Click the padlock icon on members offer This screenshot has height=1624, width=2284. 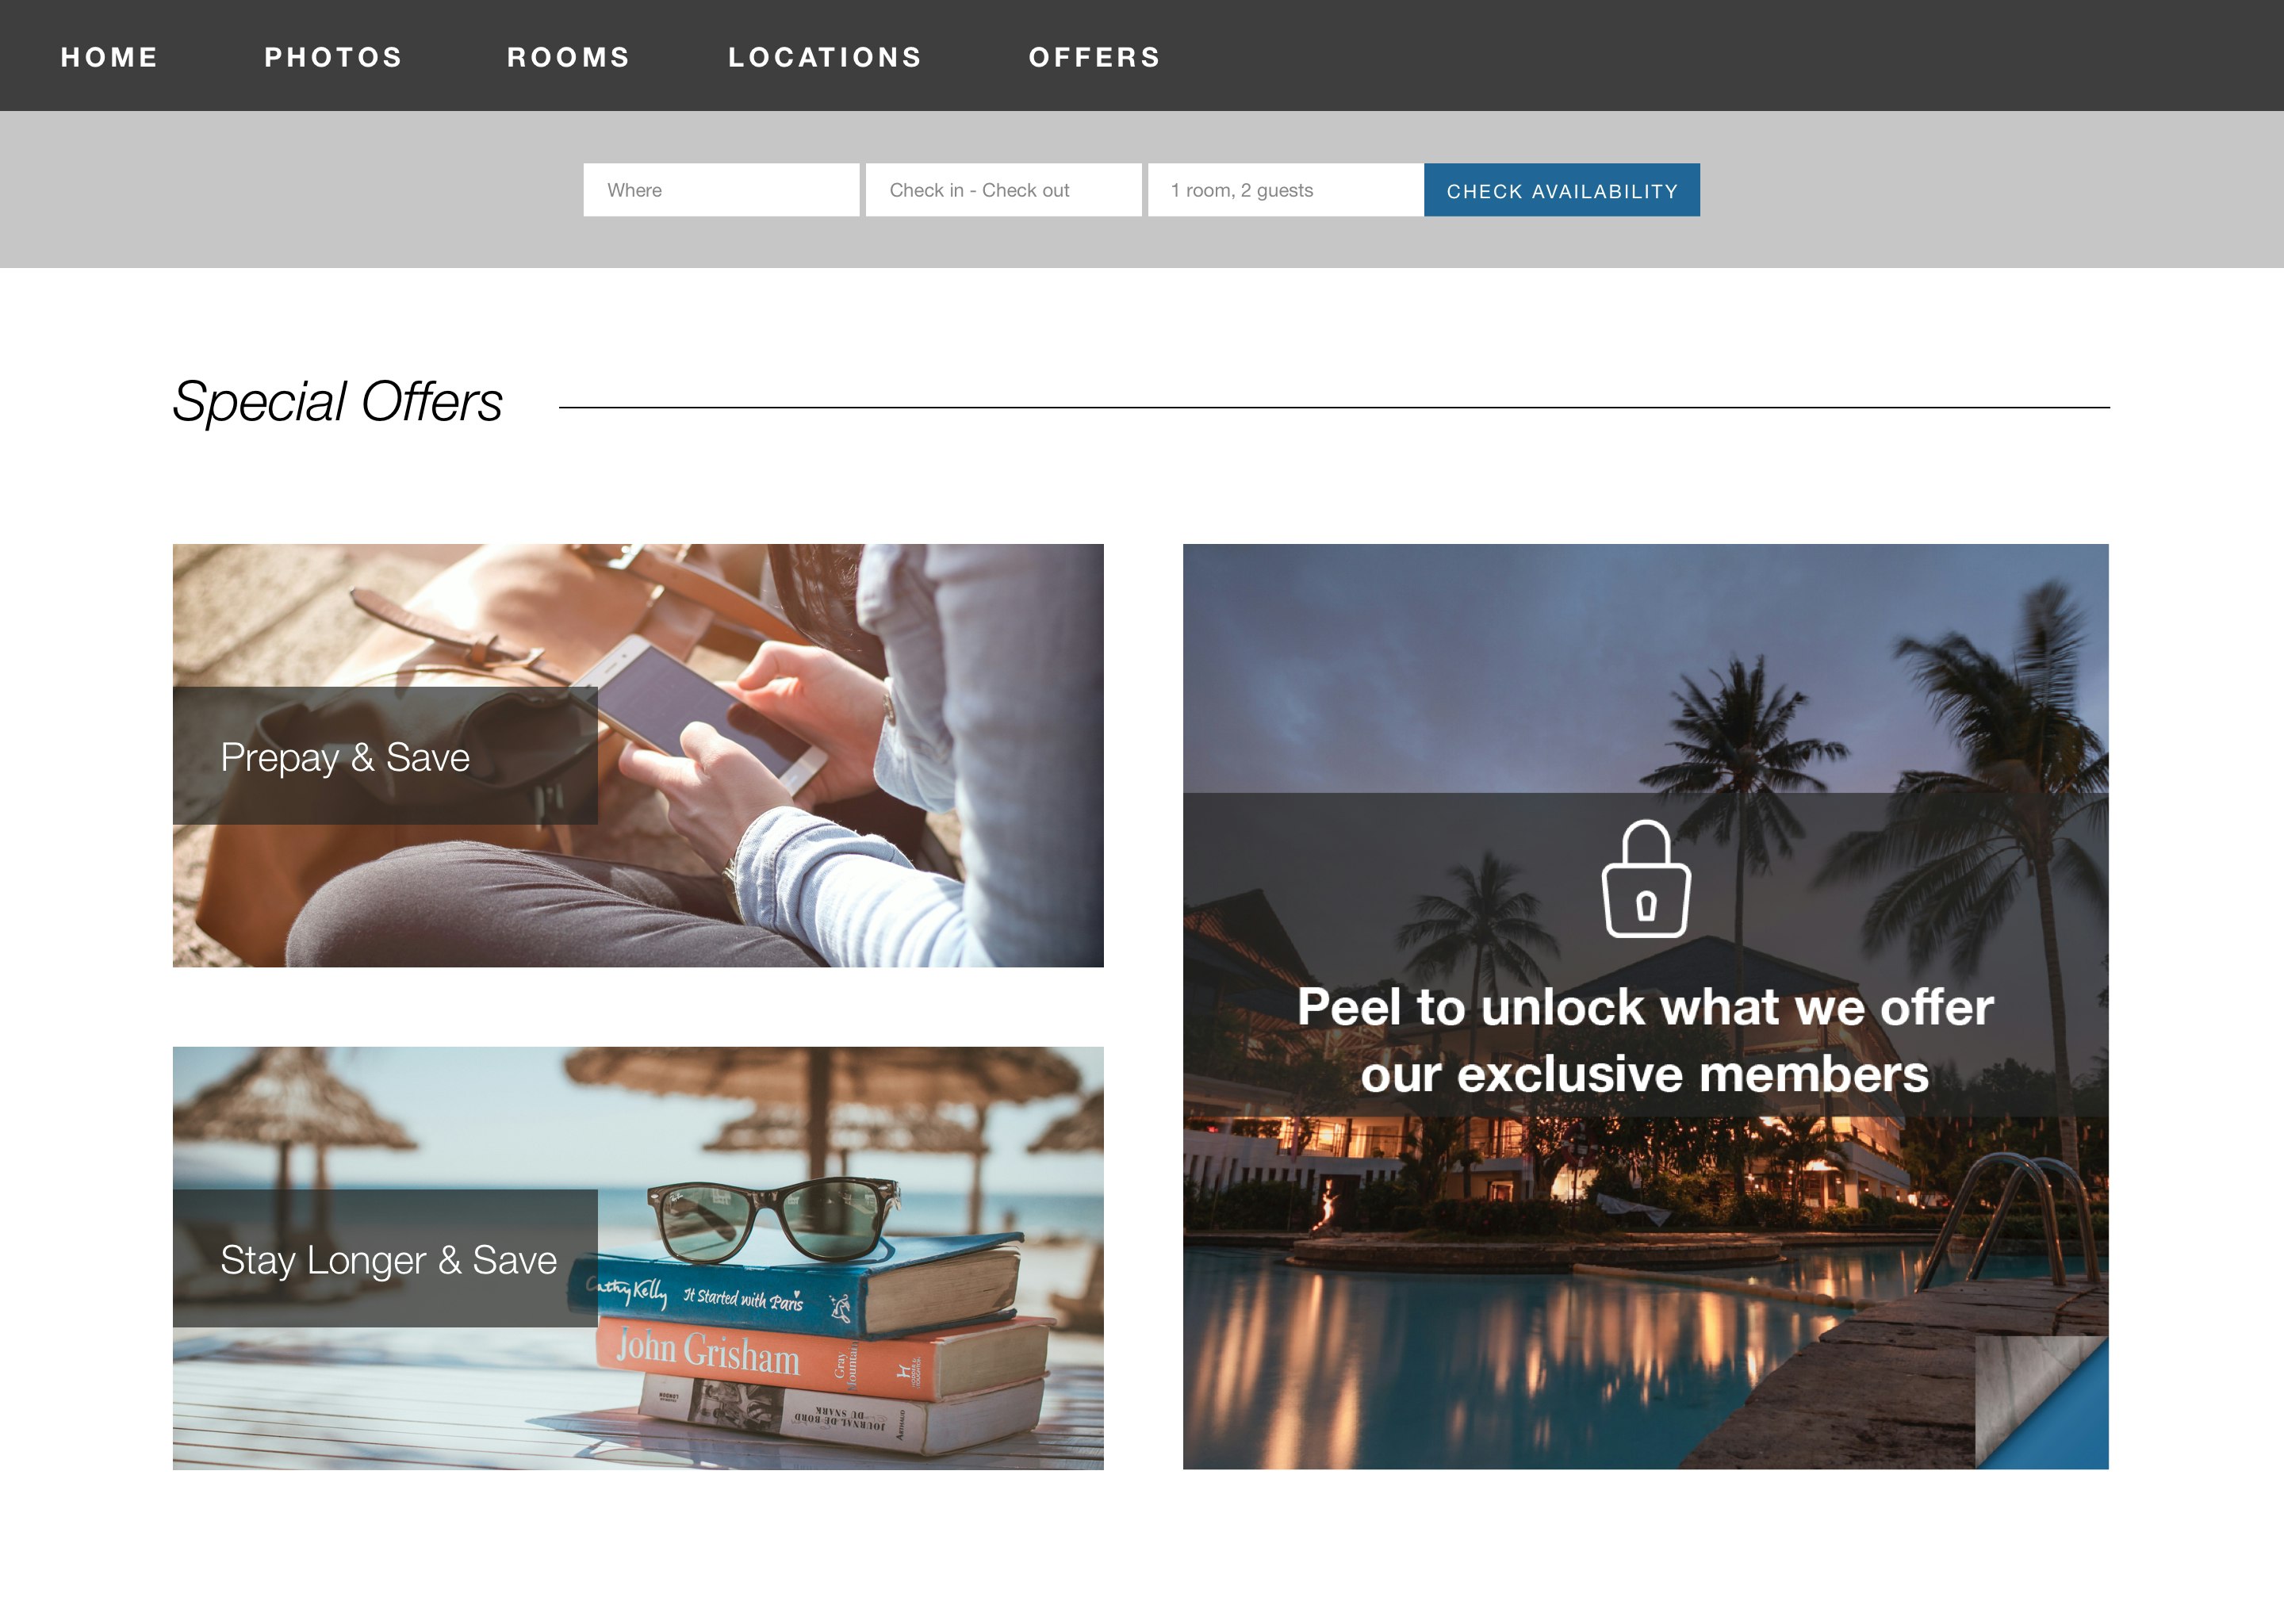[1646, 879]
